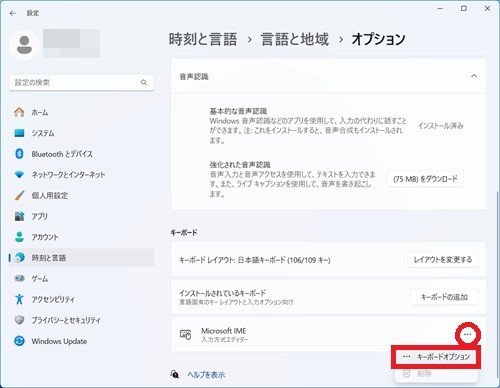Collapse the 音声認識 section chevron

(474, 76)
